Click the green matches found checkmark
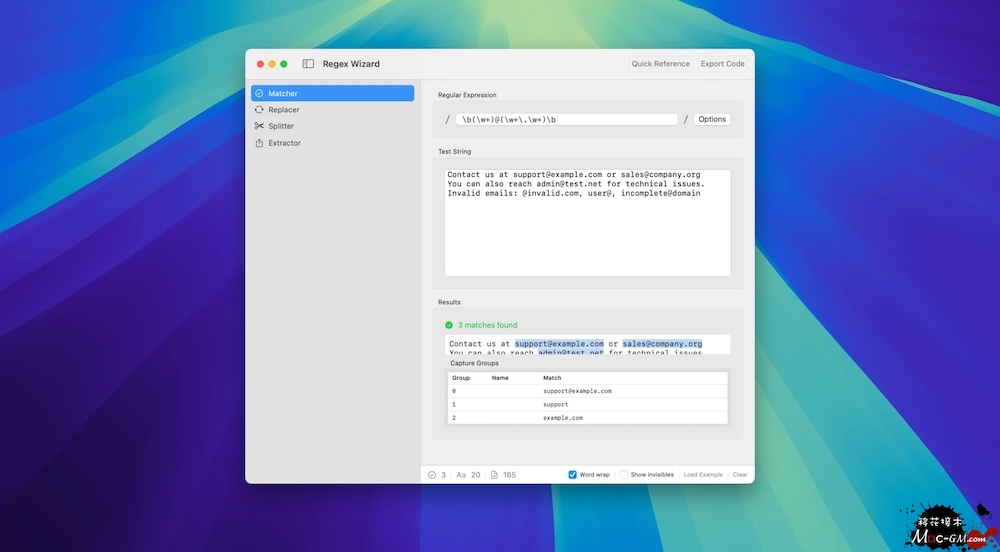 [x=449, y=325]
